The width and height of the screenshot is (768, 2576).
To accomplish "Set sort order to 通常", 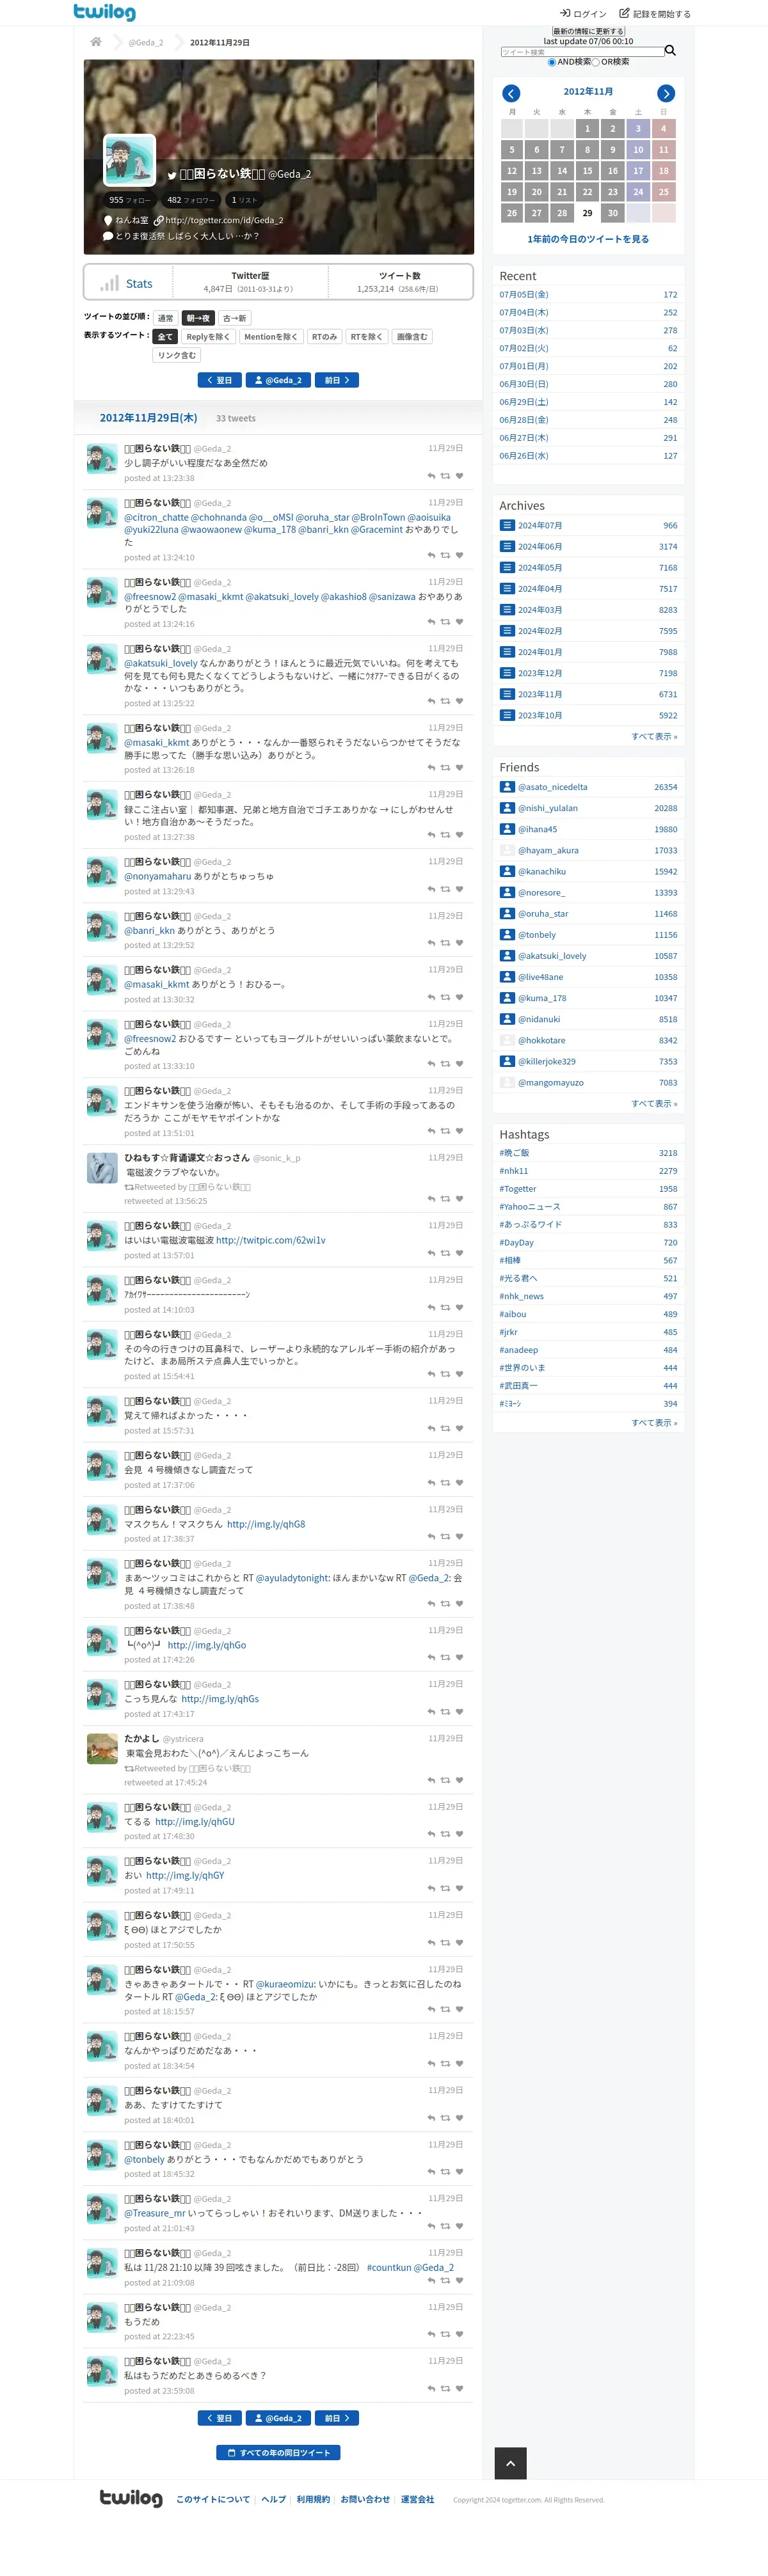I will tap(166, 318).
